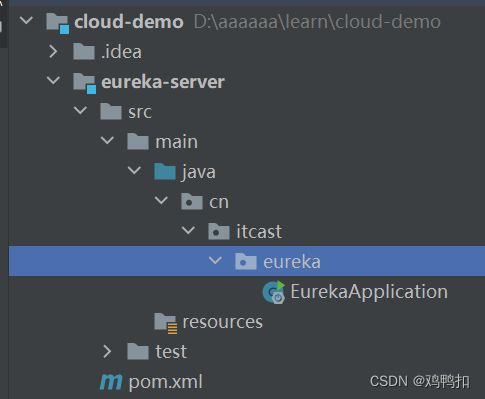Screen dimensions: 485x399
Task: Click the cloud-demo module folder icon
Action: click(58, 23)
